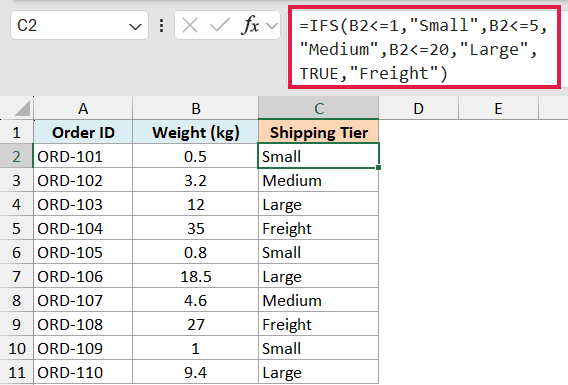Click the Medium cell in ORD-102 row
The width and height of the screenshot is (568, 385).
click(x=319, y=180)
